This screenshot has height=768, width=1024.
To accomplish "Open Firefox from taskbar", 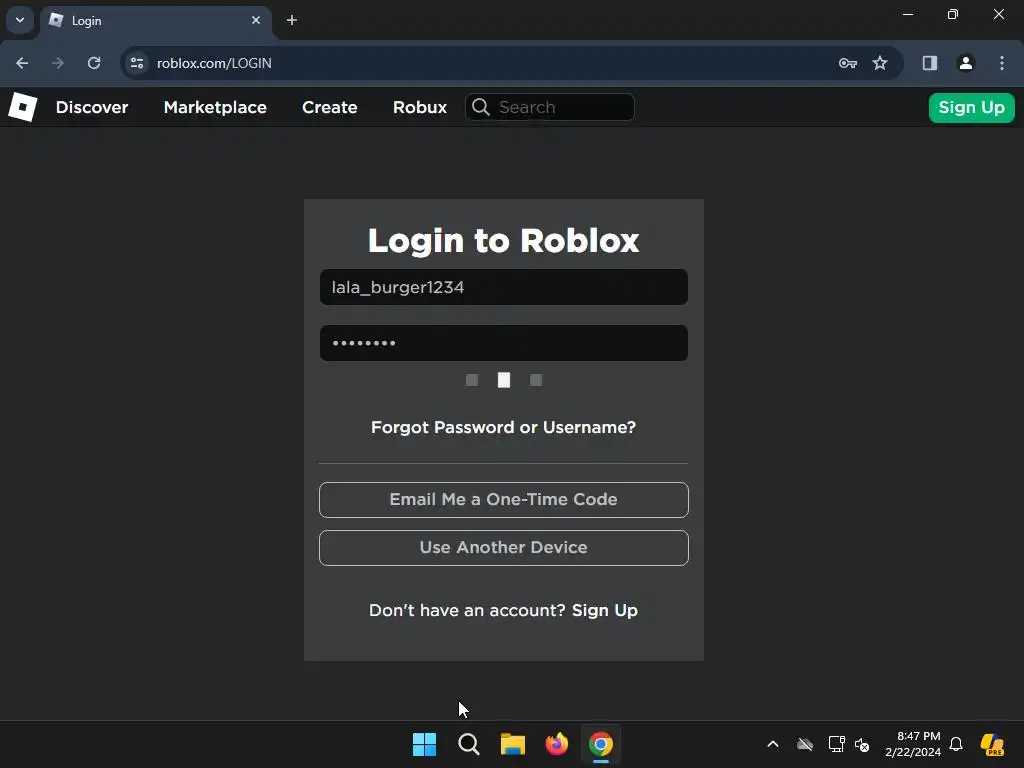I will 556,744.
